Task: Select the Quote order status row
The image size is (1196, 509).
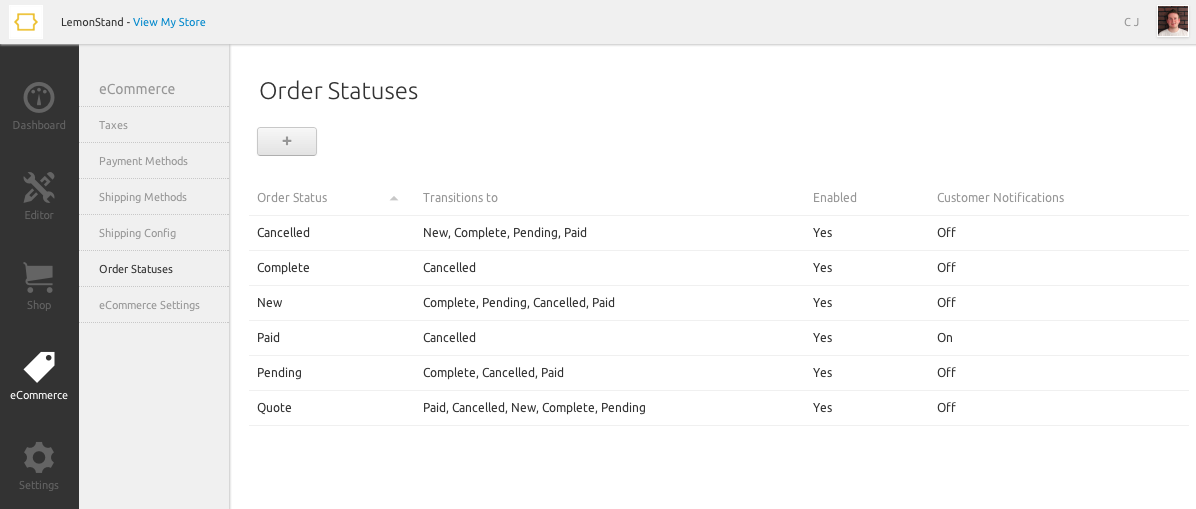Action: 274,408
